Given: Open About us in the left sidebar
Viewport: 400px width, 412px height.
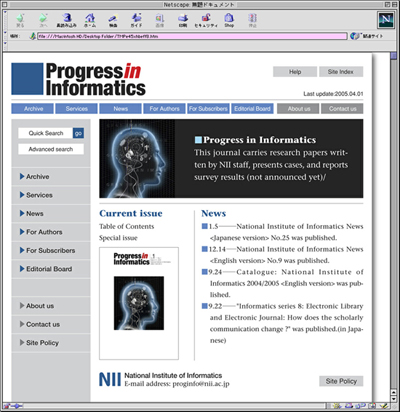Looking at the screenshot, I should [x=51, y=306].
